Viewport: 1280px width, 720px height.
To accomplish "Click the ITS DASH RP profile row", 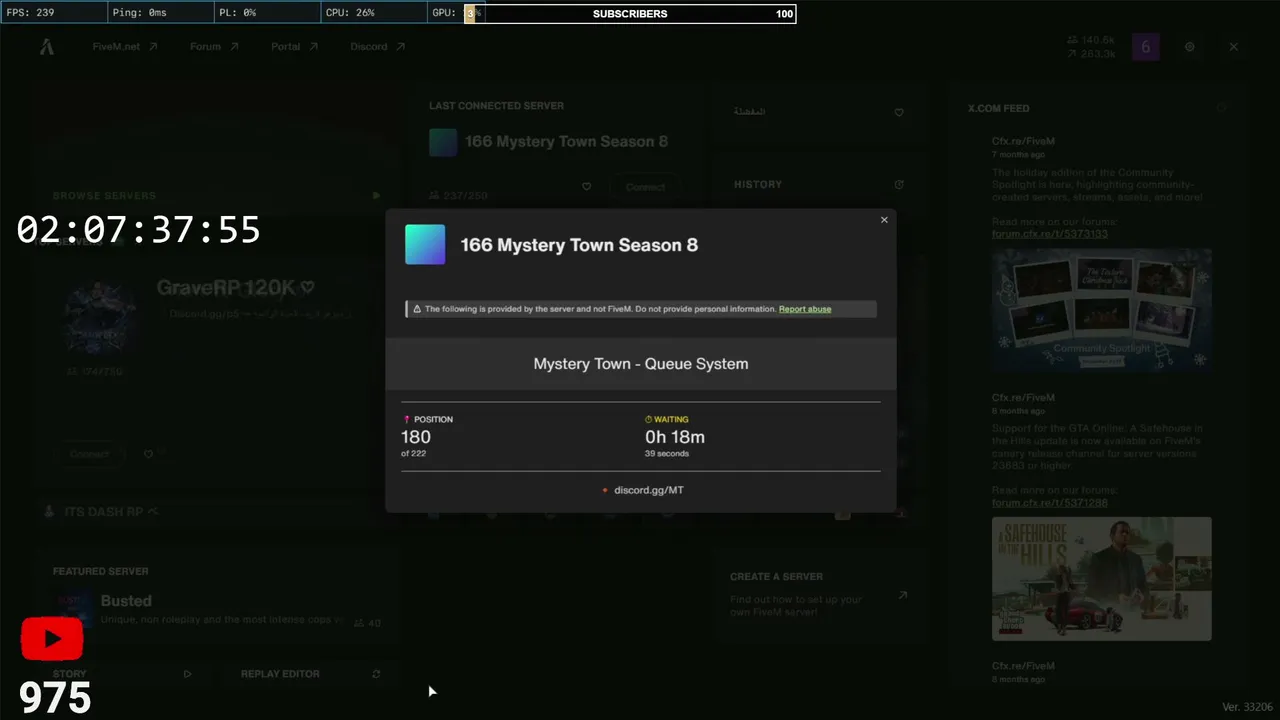I will click(218, 512).
